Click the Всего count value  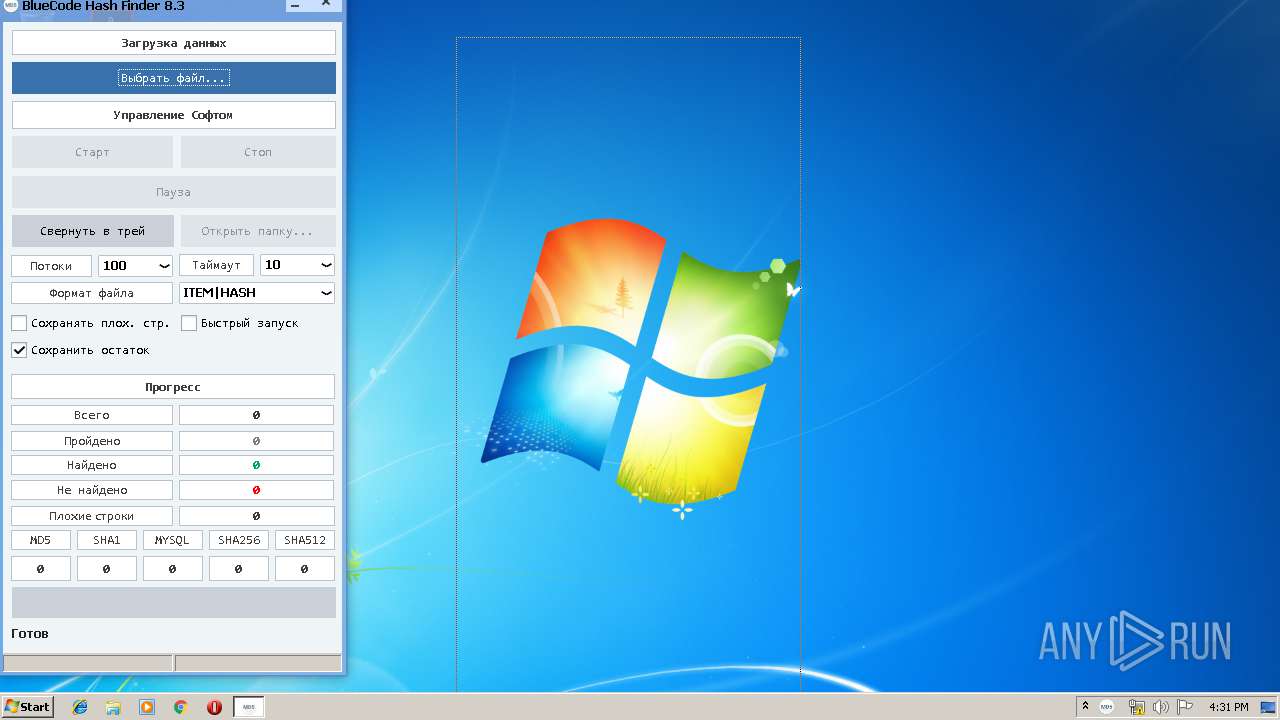click(256, 415)
